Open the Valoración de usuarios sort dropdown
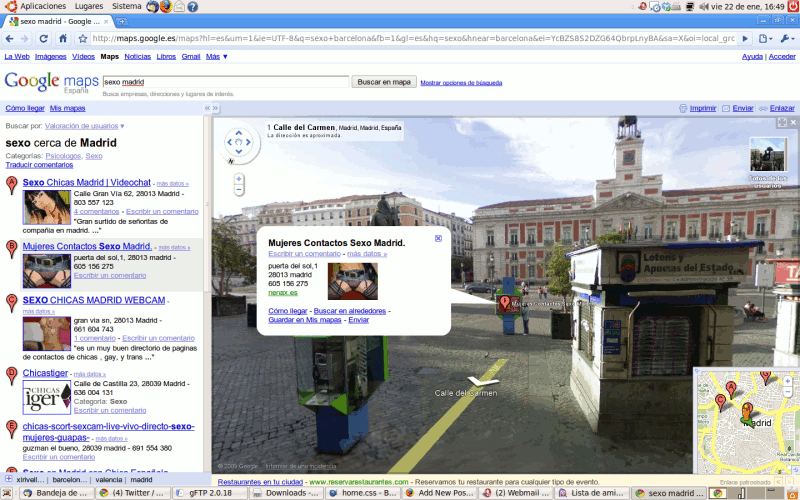 (x=84, y=126)
